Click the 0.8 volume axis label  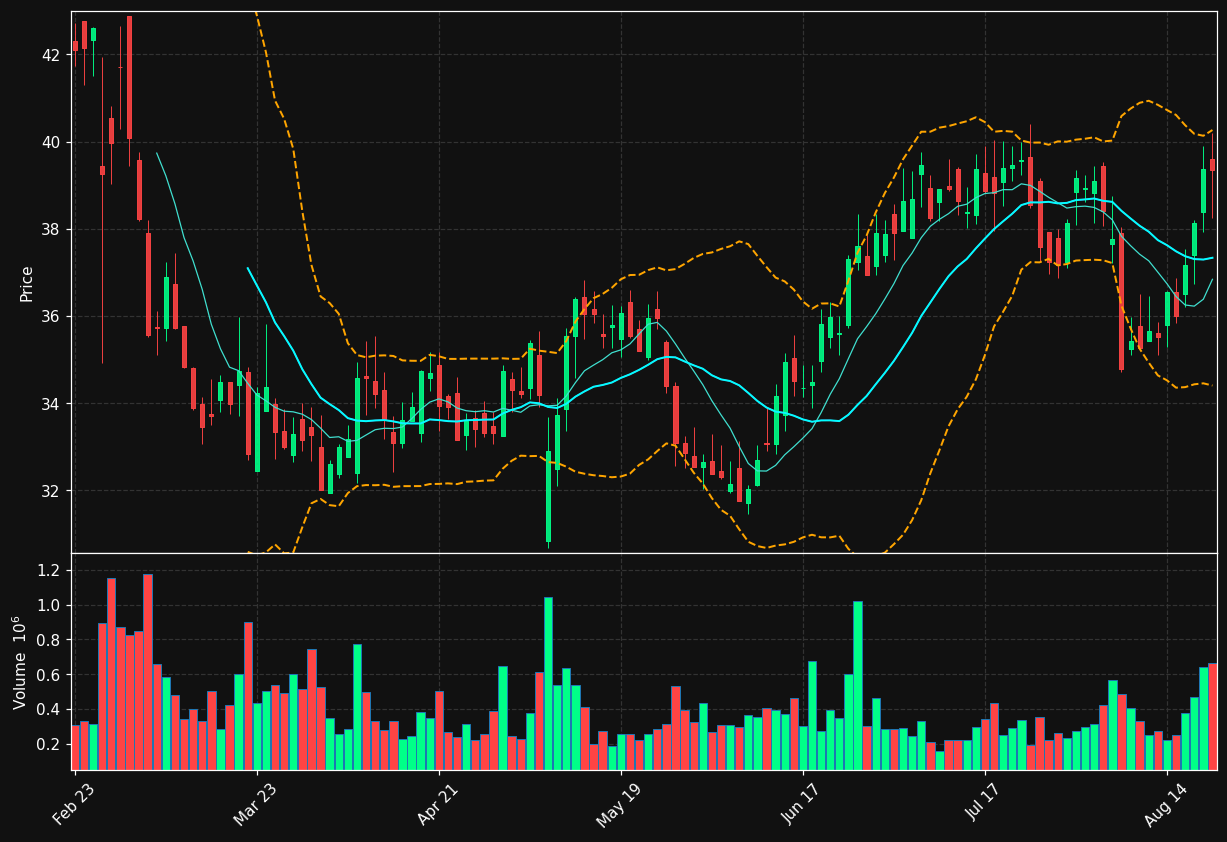point(49,640)
